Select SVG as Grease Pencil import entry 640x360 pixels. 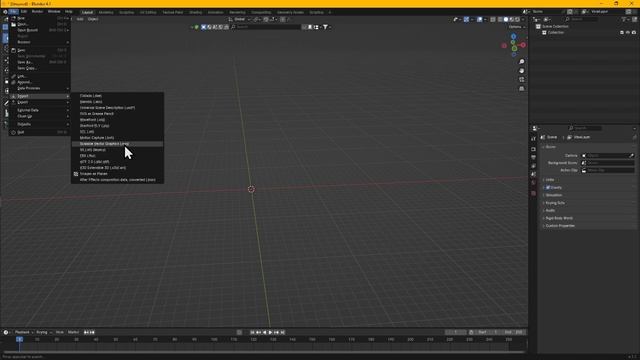coord(118,113)
